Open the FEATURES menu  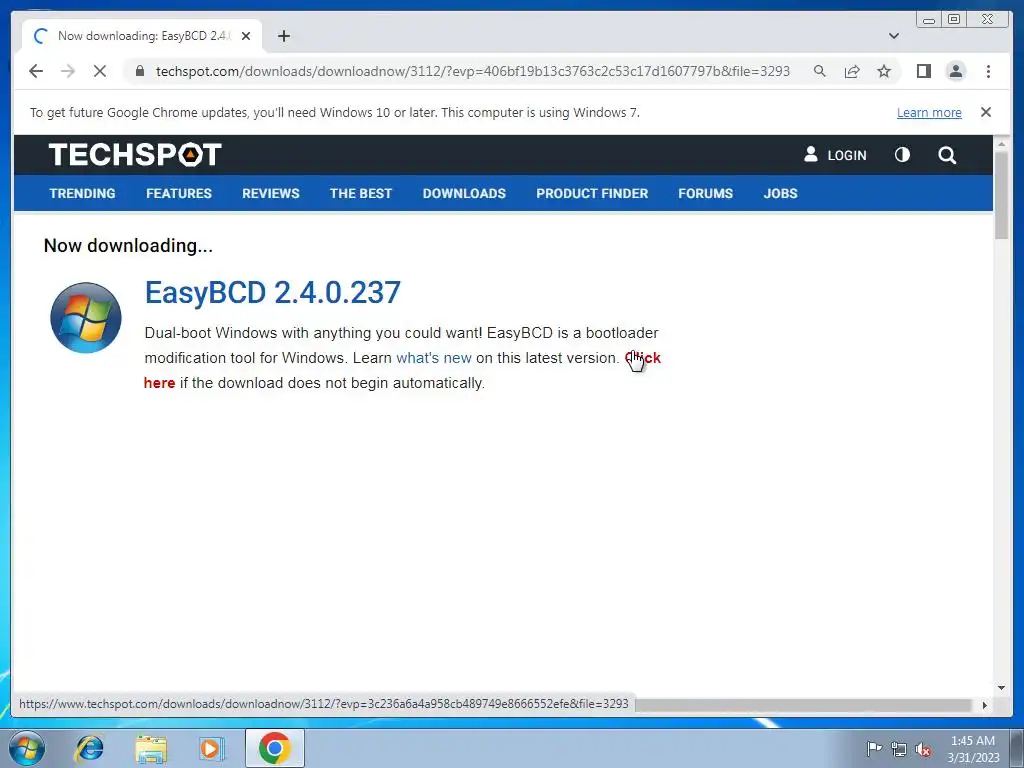179,193
